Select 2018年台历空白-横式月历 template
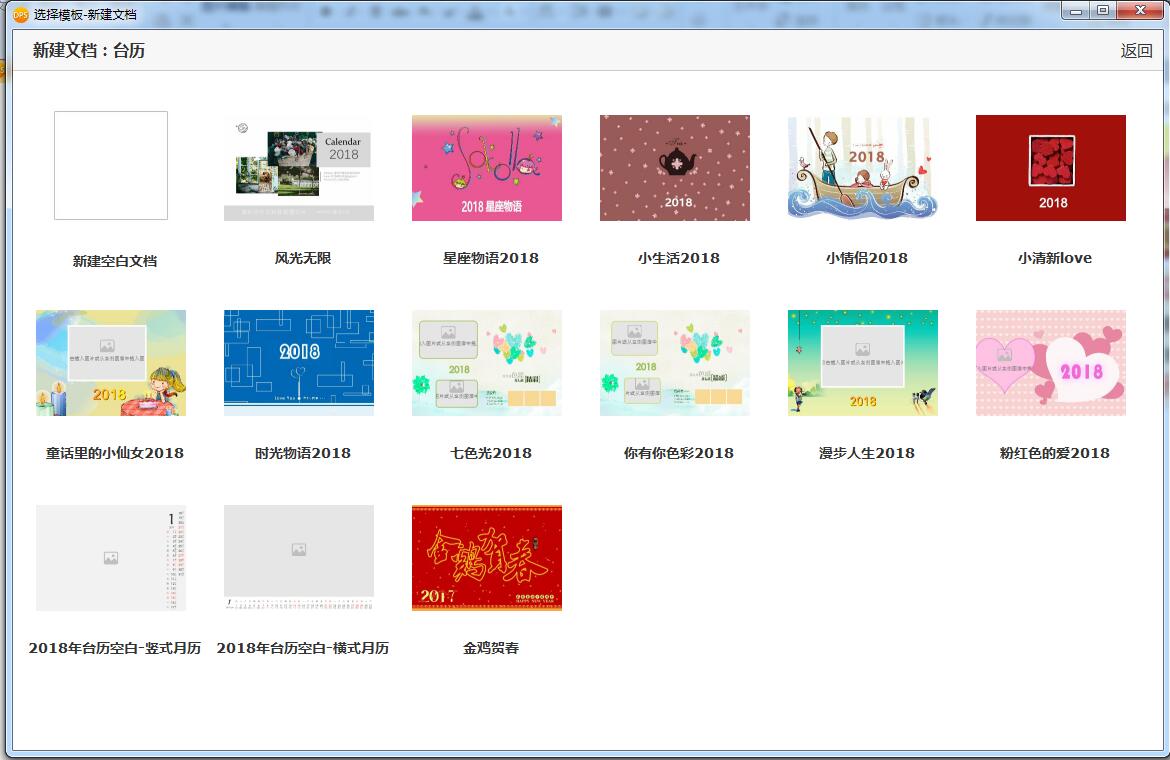 click(298, 558)
